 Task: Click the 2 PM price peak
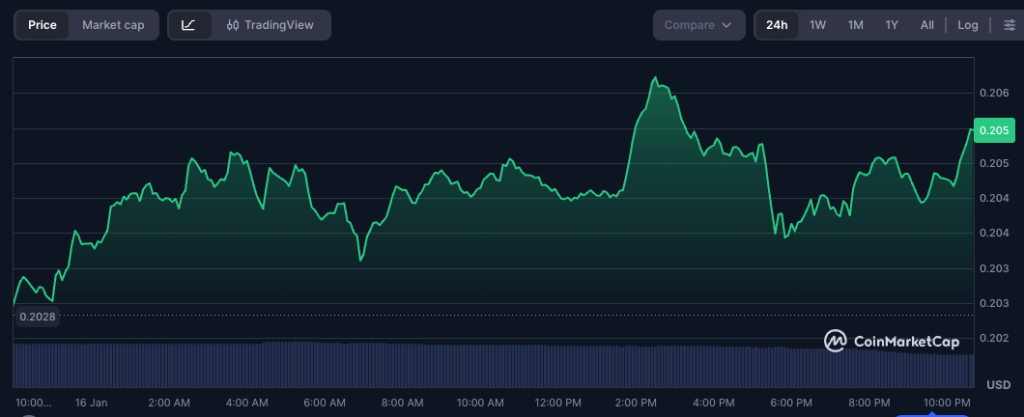[x=655, y=78]
